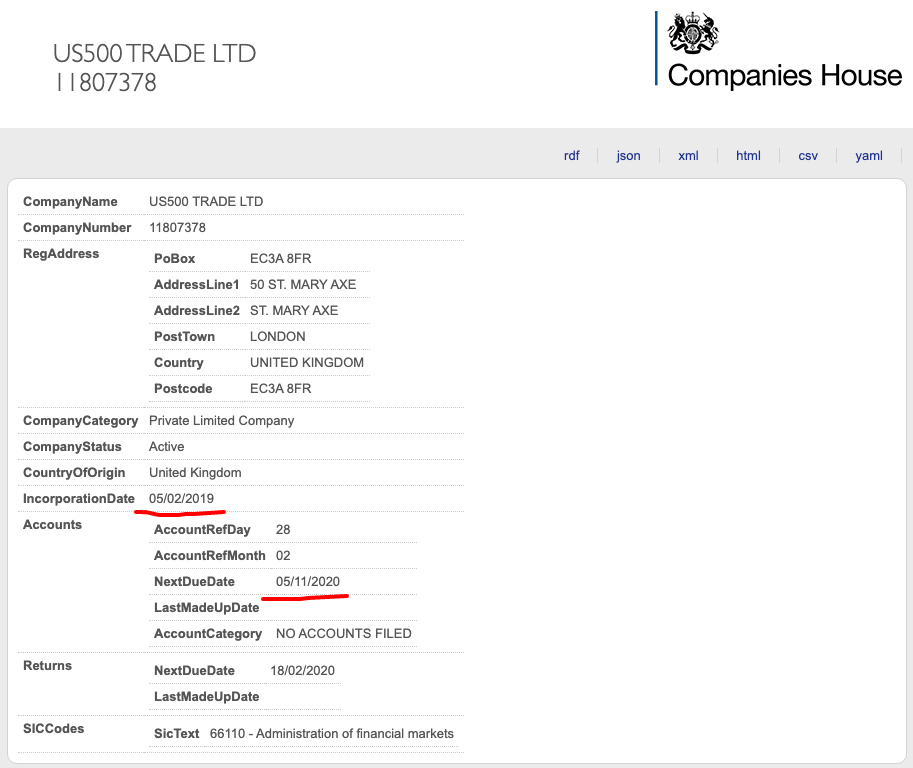Select the CompanyName label

click(x=70, y=201)
